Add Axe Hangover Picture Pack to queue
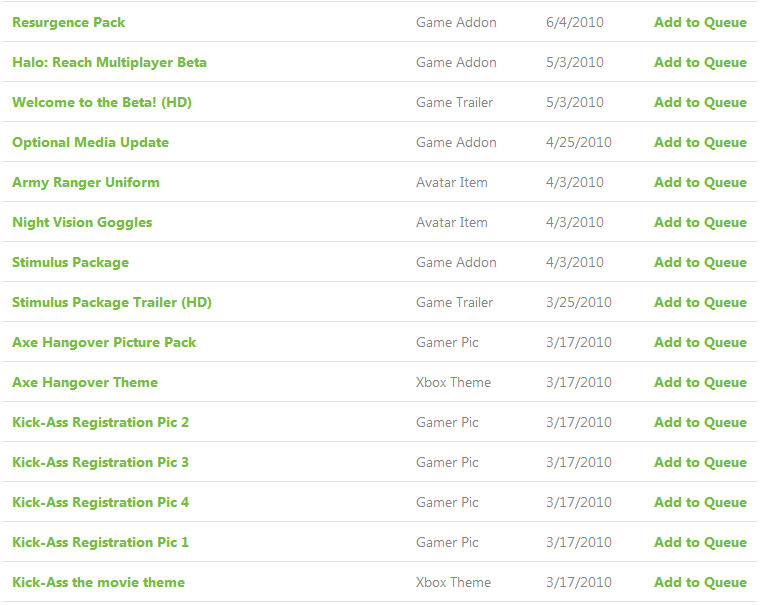Image resolution: width=769 pixels, height=605 pixels. click(700, 342)
